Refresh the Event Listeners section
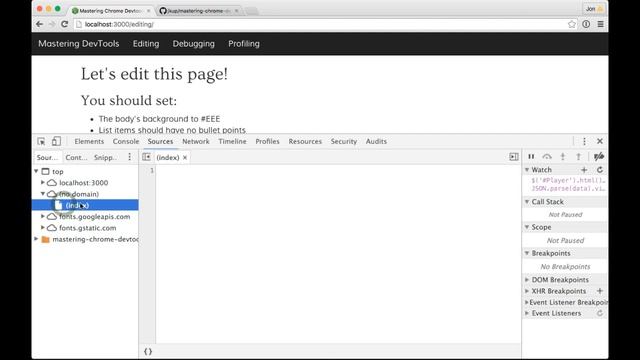 [x=600, y=313]
